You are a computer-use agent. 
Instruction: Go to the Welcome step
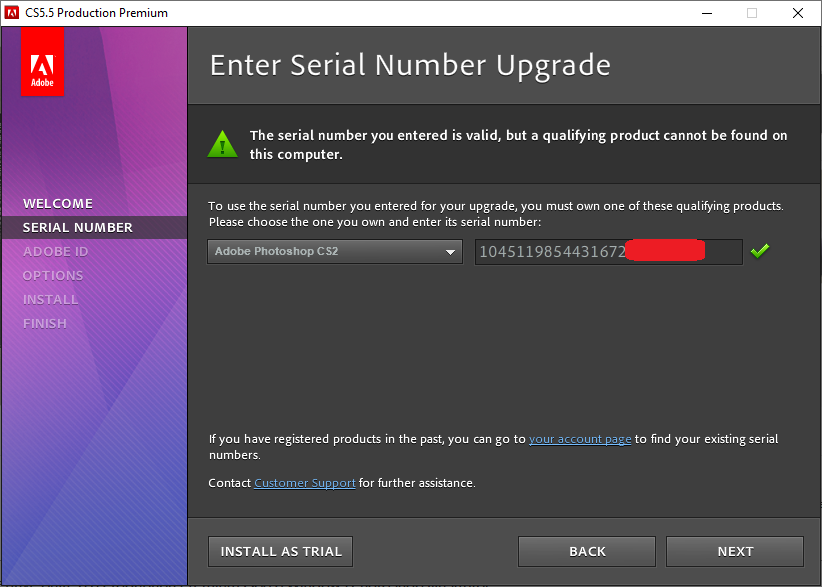coord(58,203)
